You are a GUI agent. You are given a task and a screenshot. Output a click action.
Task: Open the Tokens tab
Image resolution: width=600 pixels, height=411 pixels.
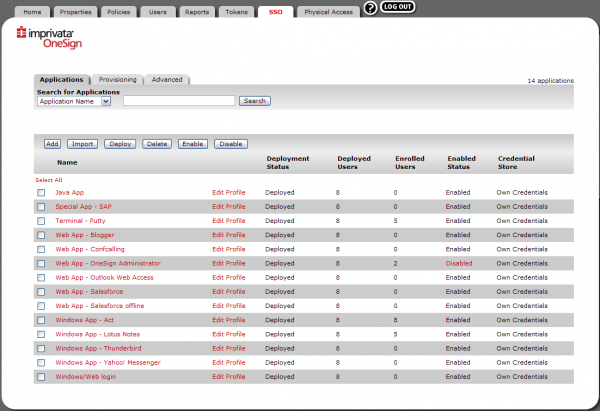click(236, 12)
